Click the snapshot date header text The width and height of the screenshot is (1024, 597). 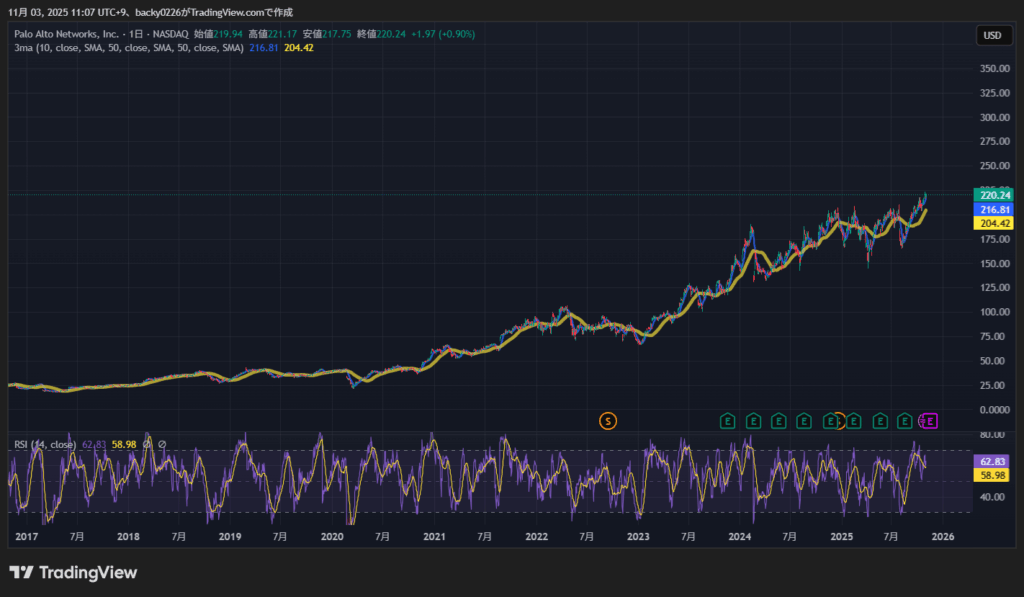[151, 12]
